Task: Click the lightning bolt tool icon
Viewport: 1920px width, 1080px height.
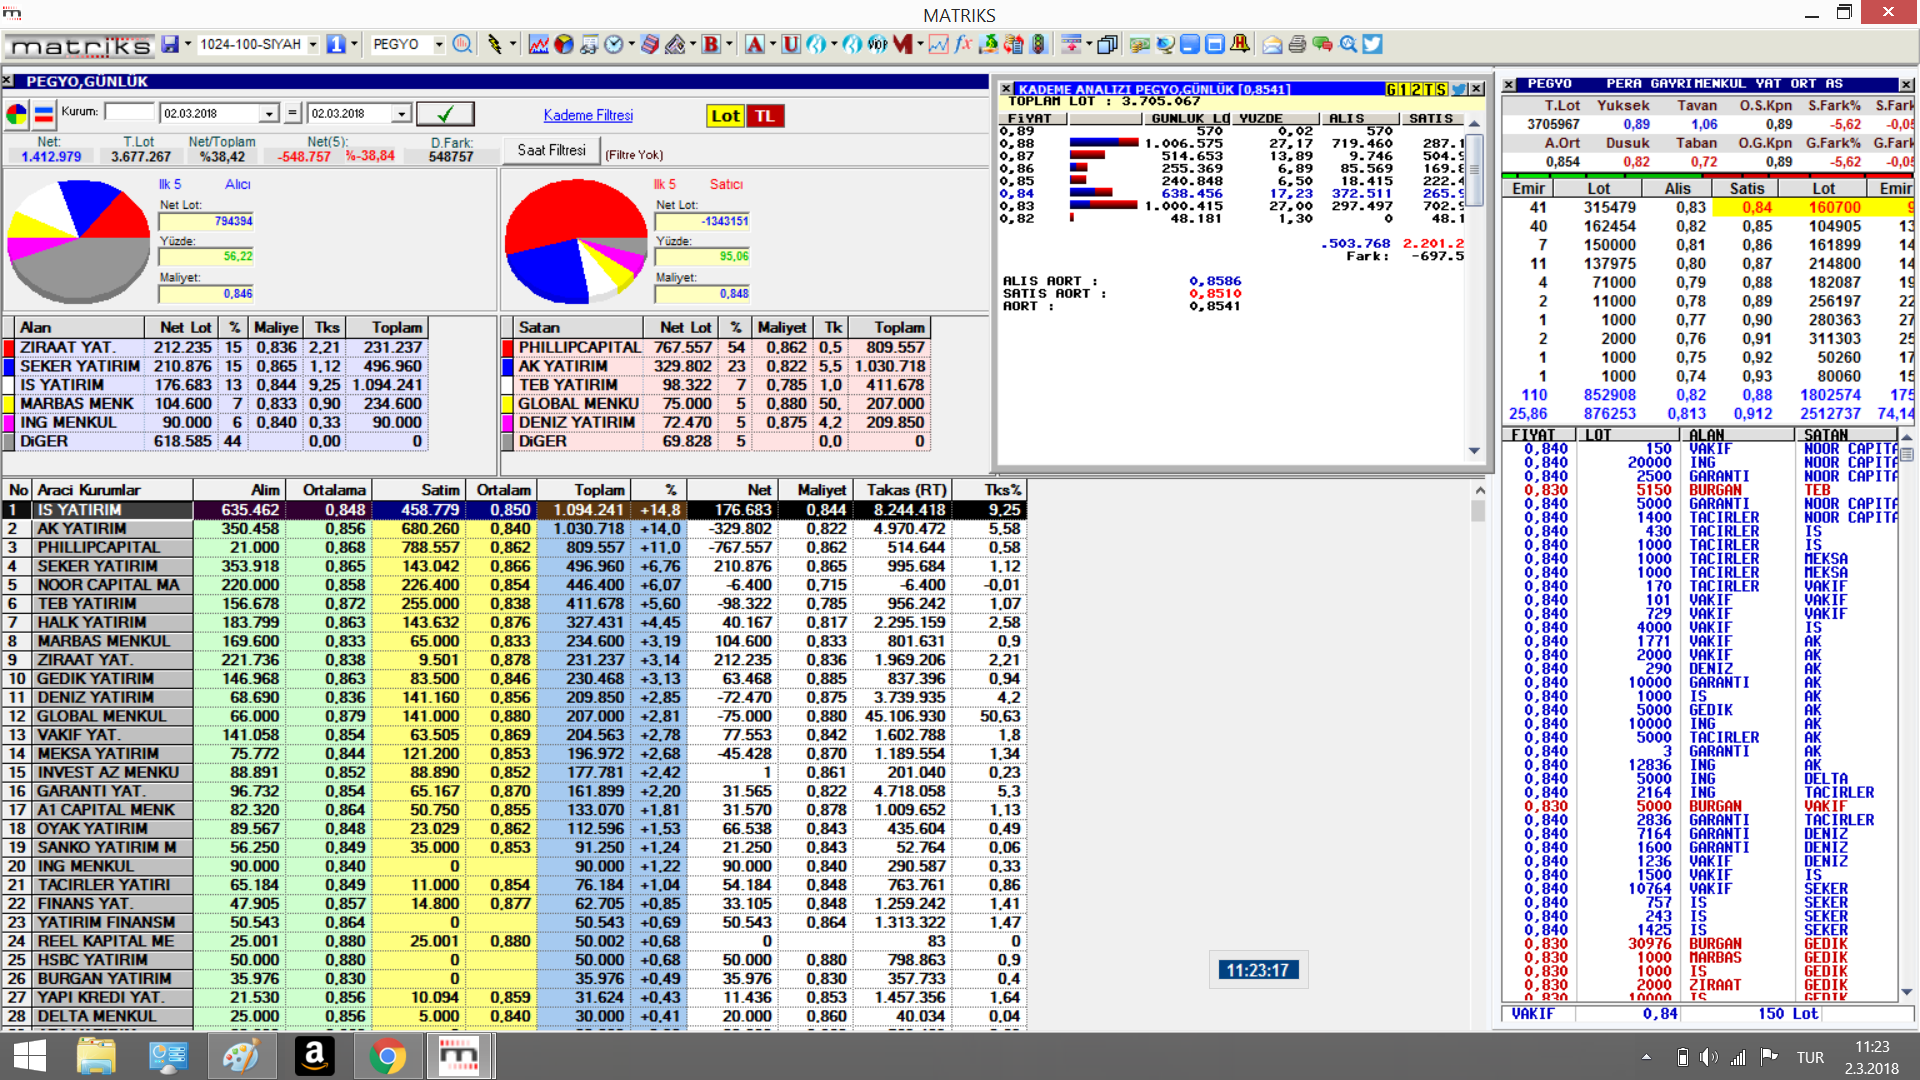Action: 494,44
